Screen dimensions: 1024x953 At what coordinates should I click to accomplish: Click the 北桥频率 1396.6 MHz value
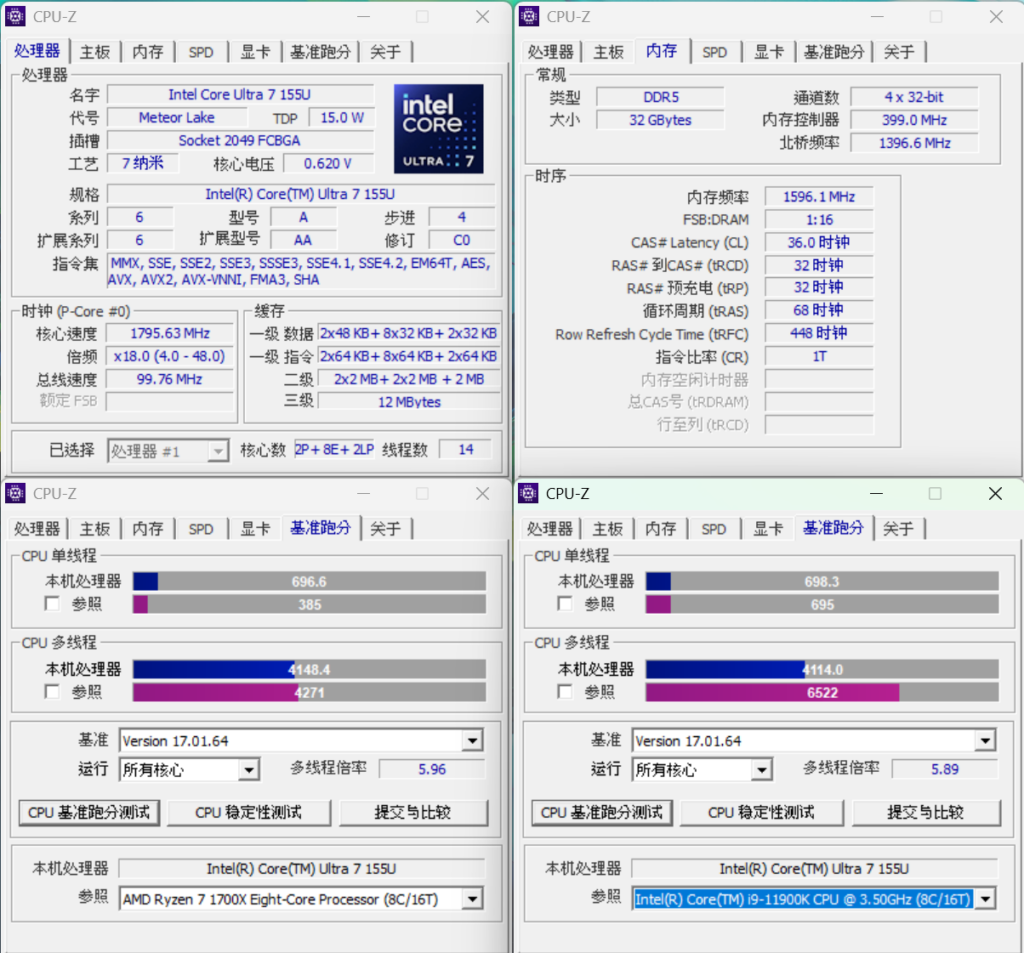pos(914,143)
